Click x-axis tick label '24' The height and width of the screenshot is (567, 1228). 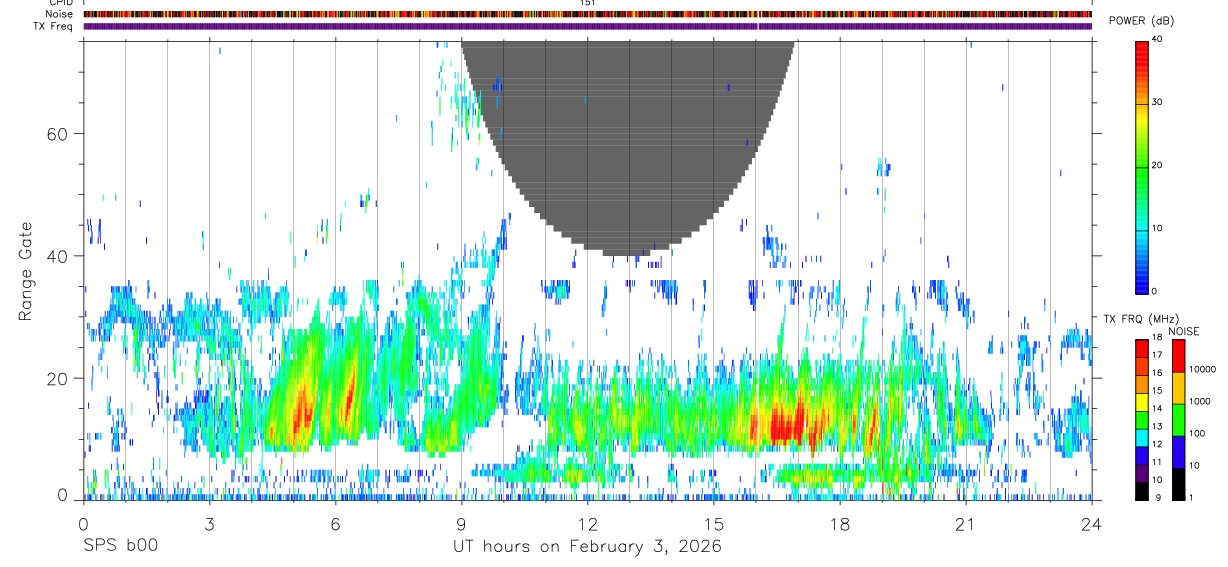(1091, 526)
